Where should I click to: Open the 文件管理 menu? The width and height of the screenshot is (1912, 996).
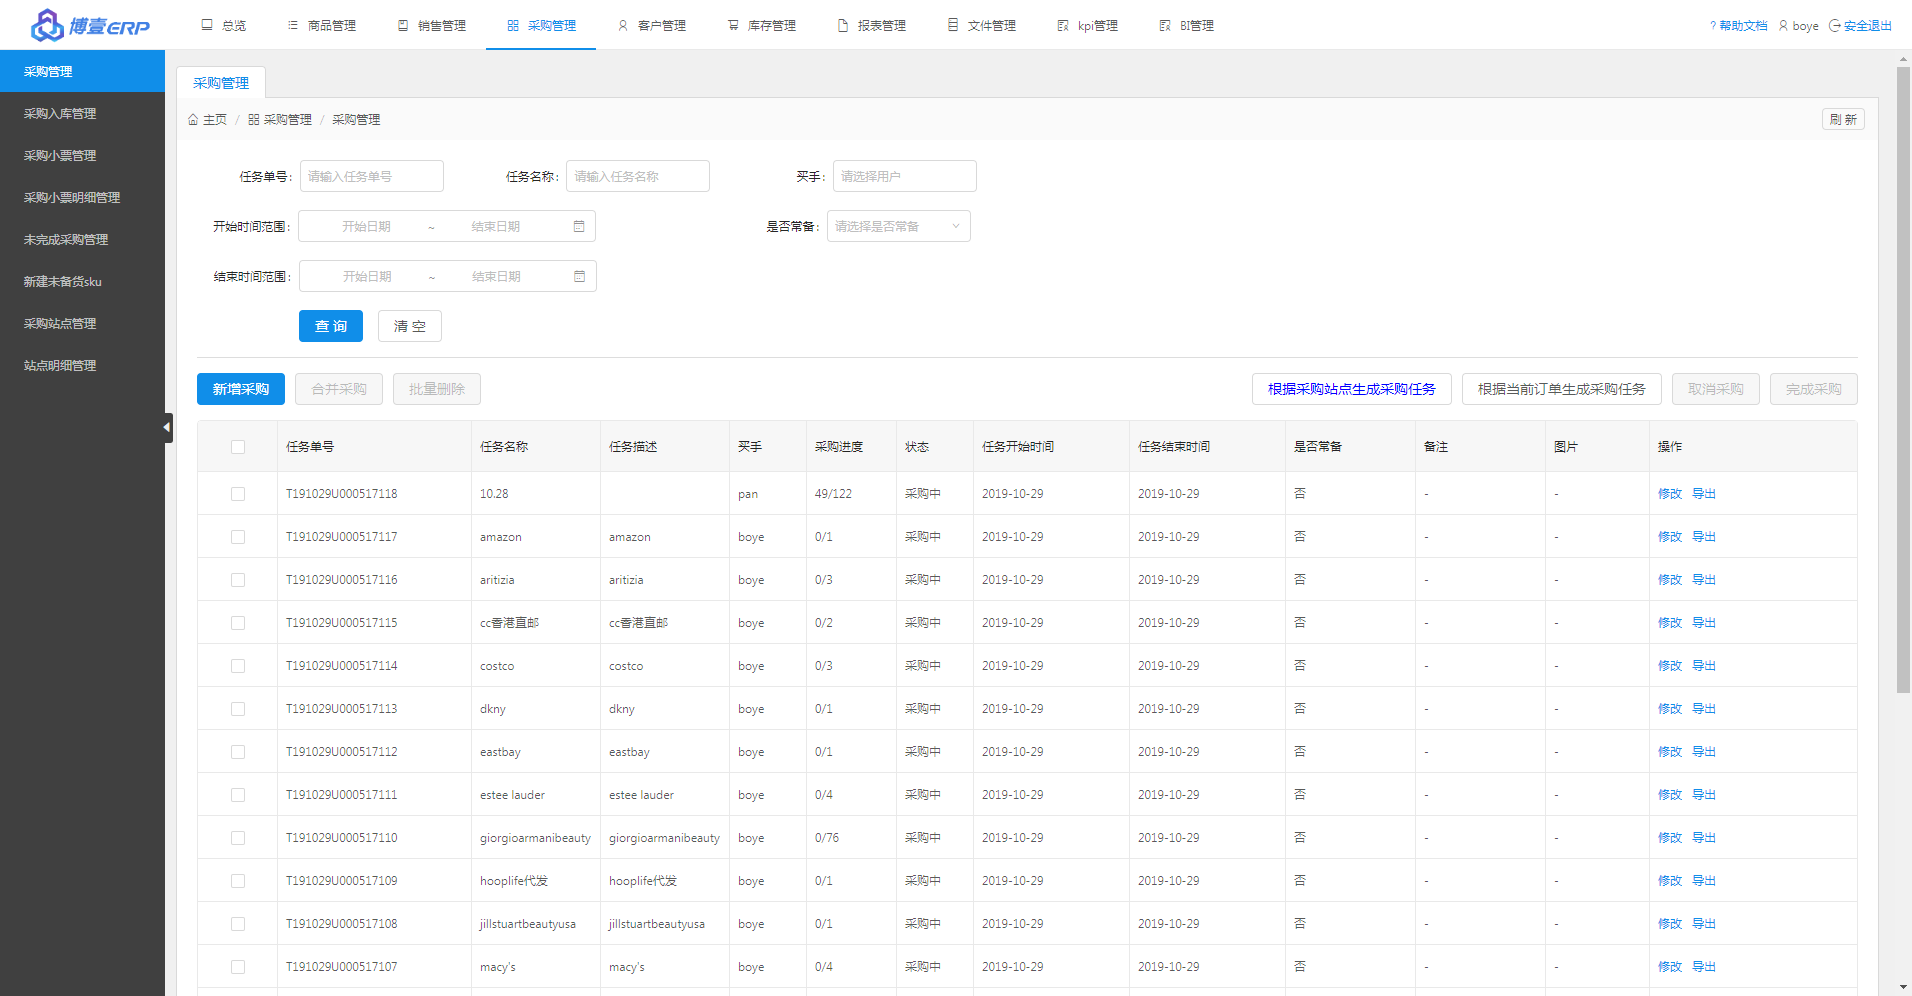(981, 25)
